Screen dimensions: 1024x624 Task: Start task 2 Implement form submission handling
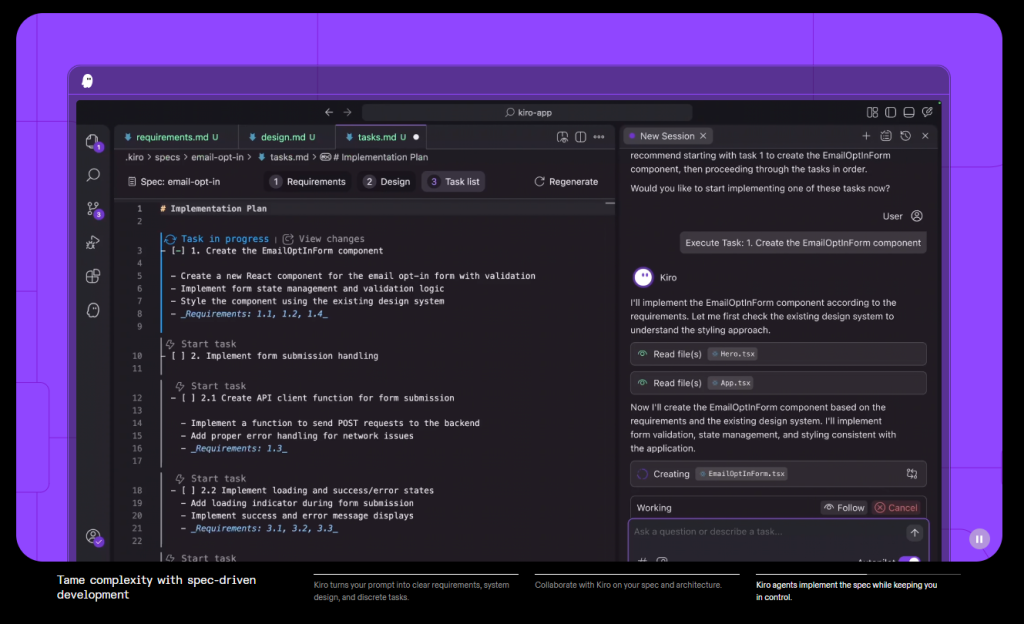201,344
